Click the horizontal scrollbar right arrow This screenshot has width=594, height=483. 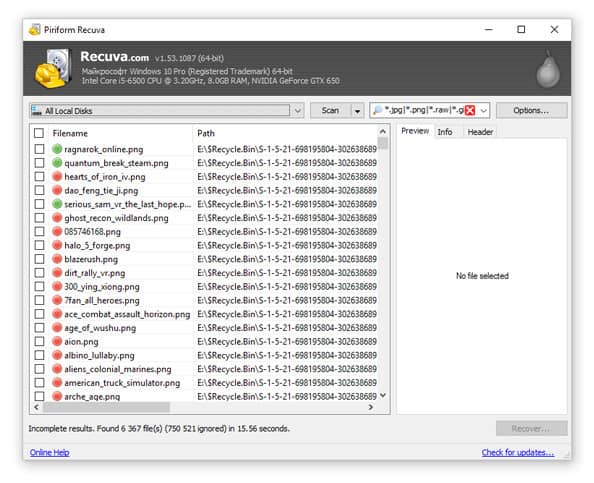[371, 407]
